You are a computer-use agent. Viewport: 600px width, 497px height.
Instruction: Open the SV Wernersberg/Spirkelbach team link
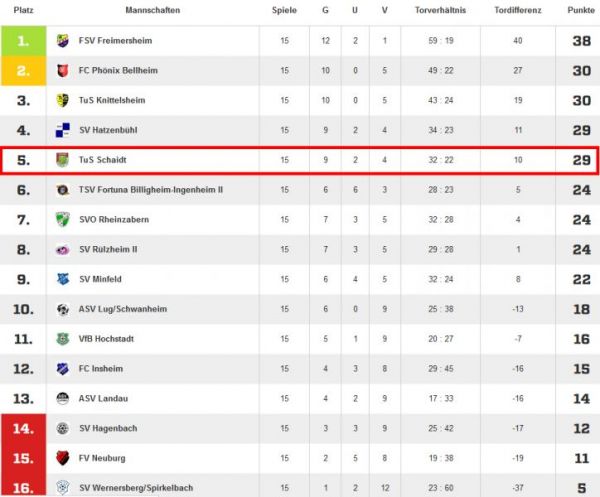(136, 488)
